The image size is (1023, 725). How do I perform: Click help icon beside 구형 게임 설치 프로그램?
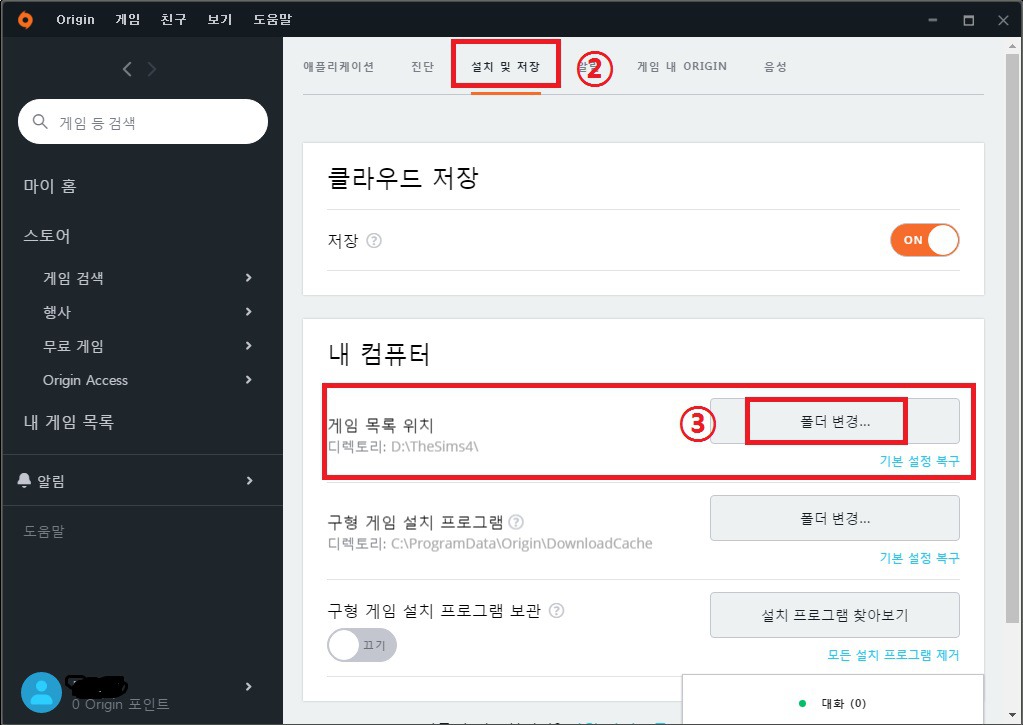pos(516,522)
